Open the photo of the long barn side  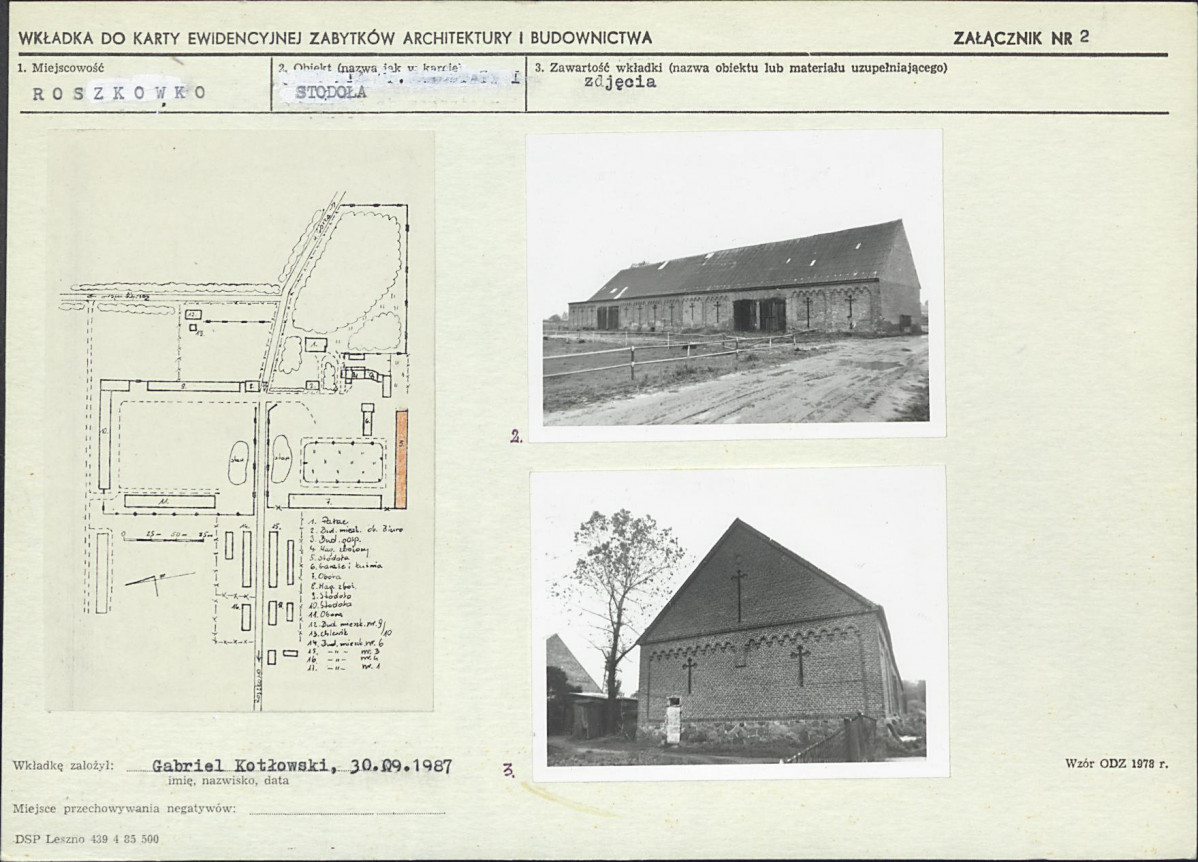click(x=736, y=284)
